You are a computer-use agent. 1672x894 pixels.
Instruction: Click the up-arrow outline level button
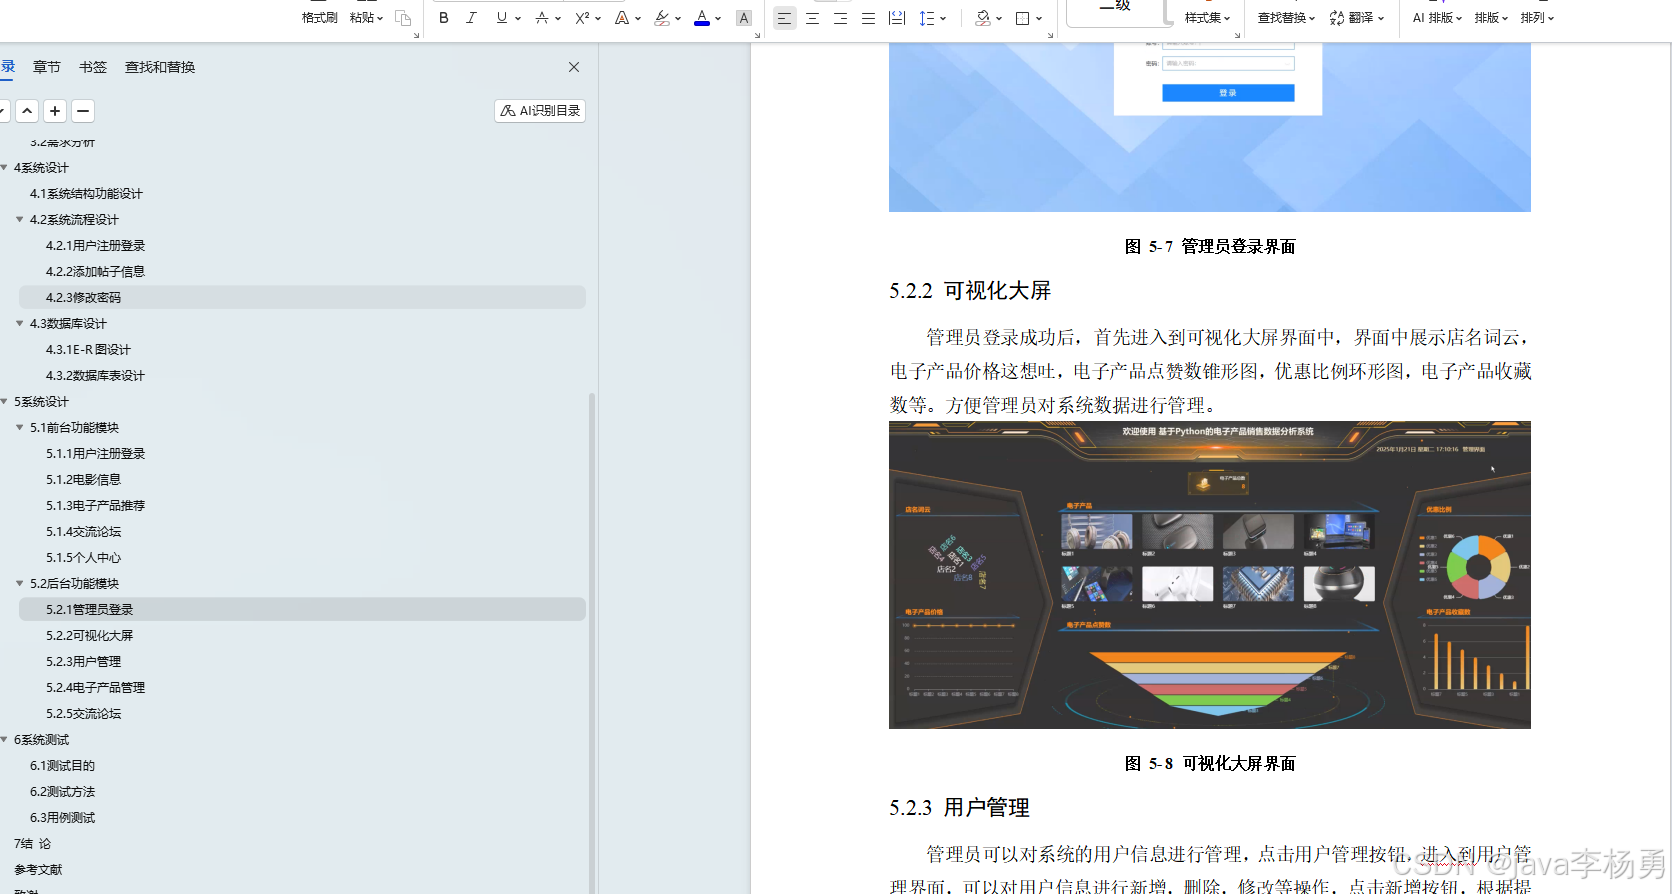[27, 111]
